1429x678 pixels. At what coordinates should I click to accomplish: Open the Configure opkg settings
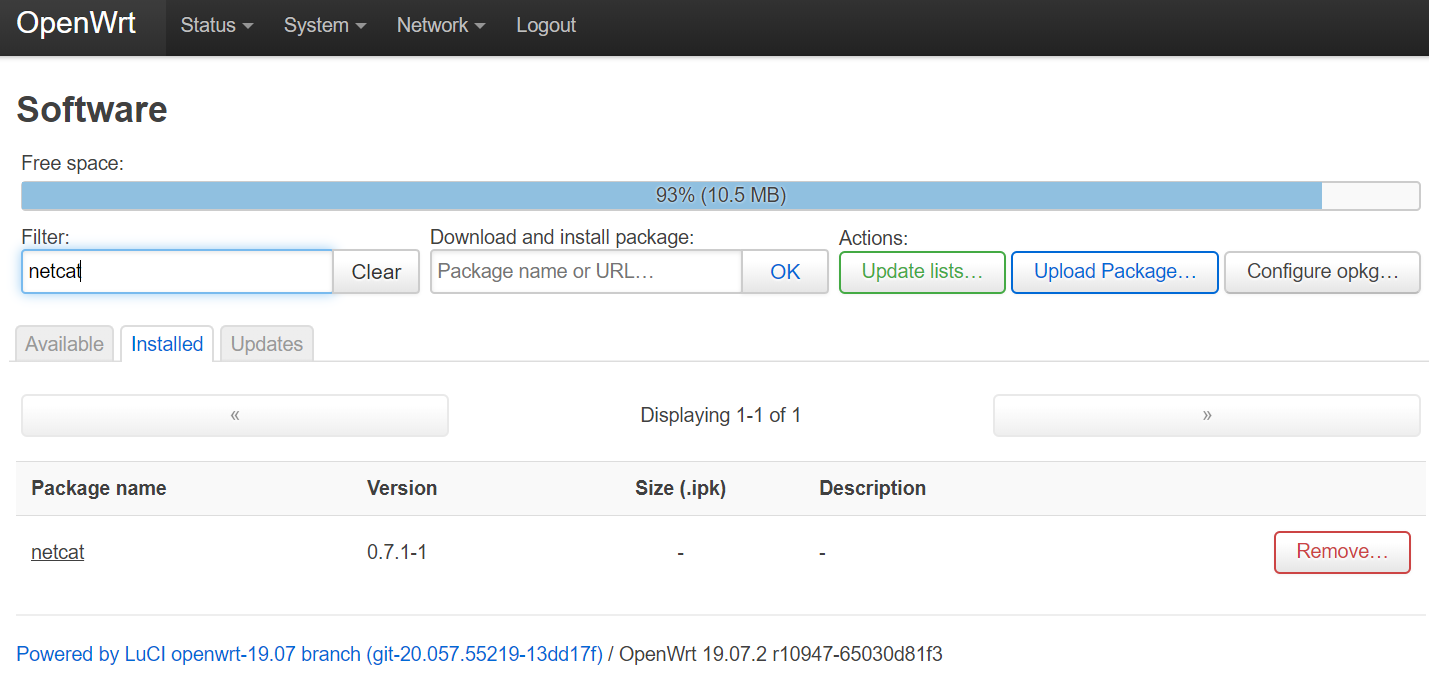coord(1321,271)
